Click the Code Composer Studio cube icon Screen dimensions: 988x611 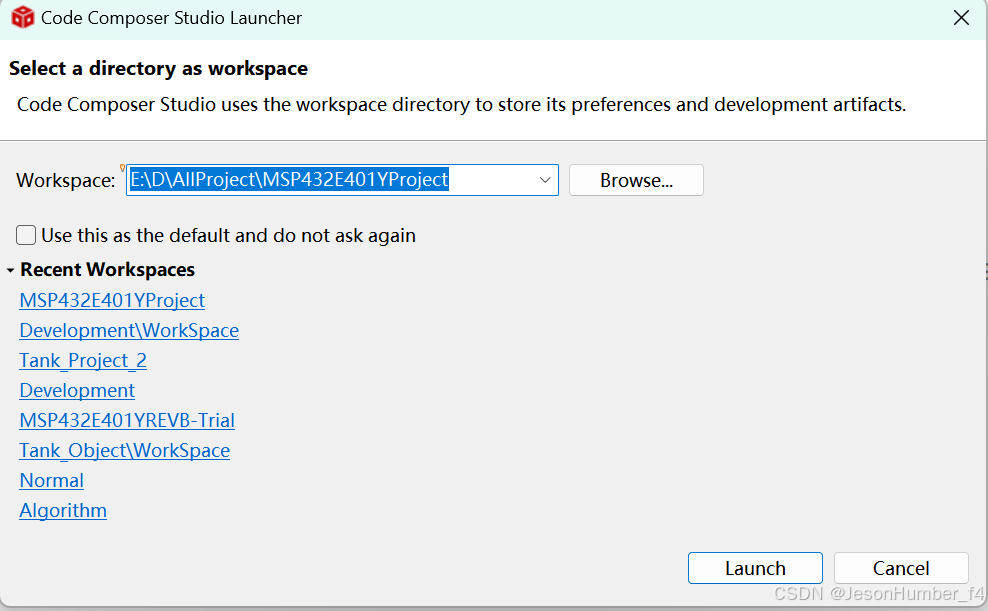23,18
